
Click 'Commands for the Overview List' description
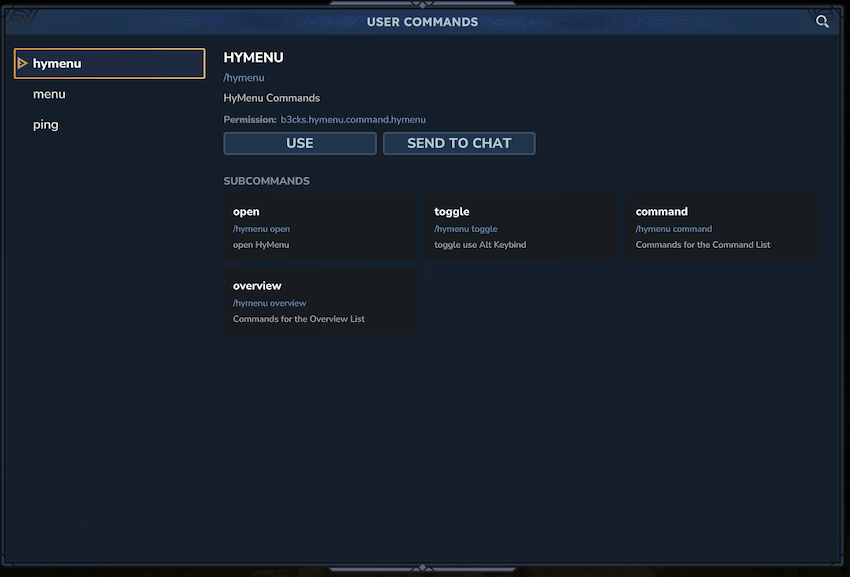299,319
